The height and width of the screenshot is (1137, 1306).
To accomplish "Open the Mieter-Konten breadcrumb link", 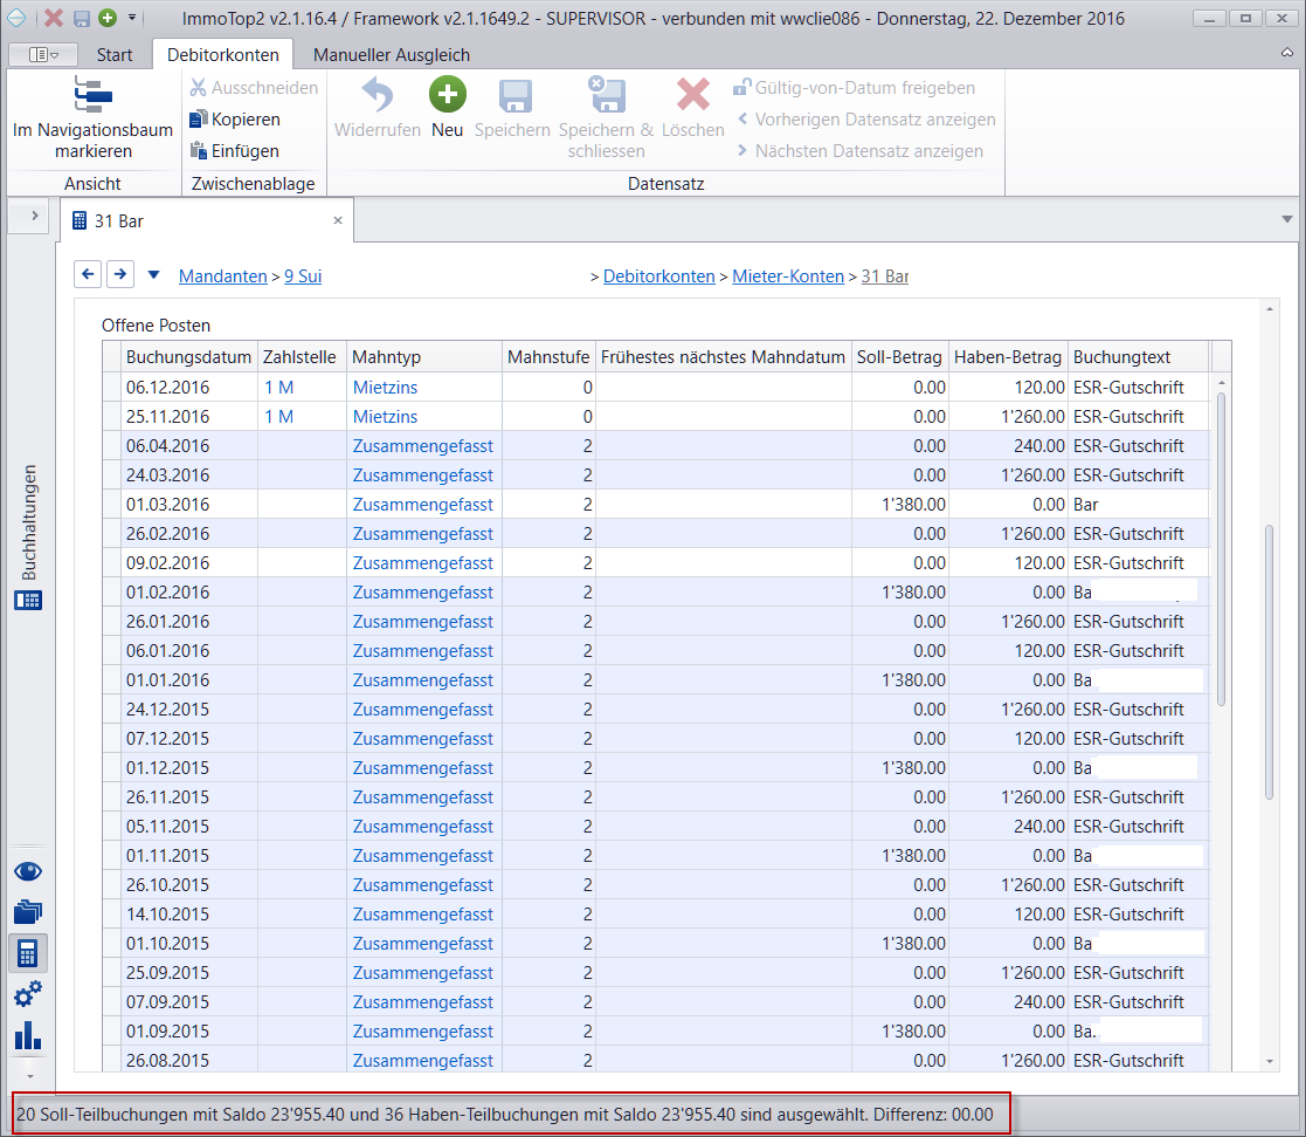I will [x=788, y=276].
